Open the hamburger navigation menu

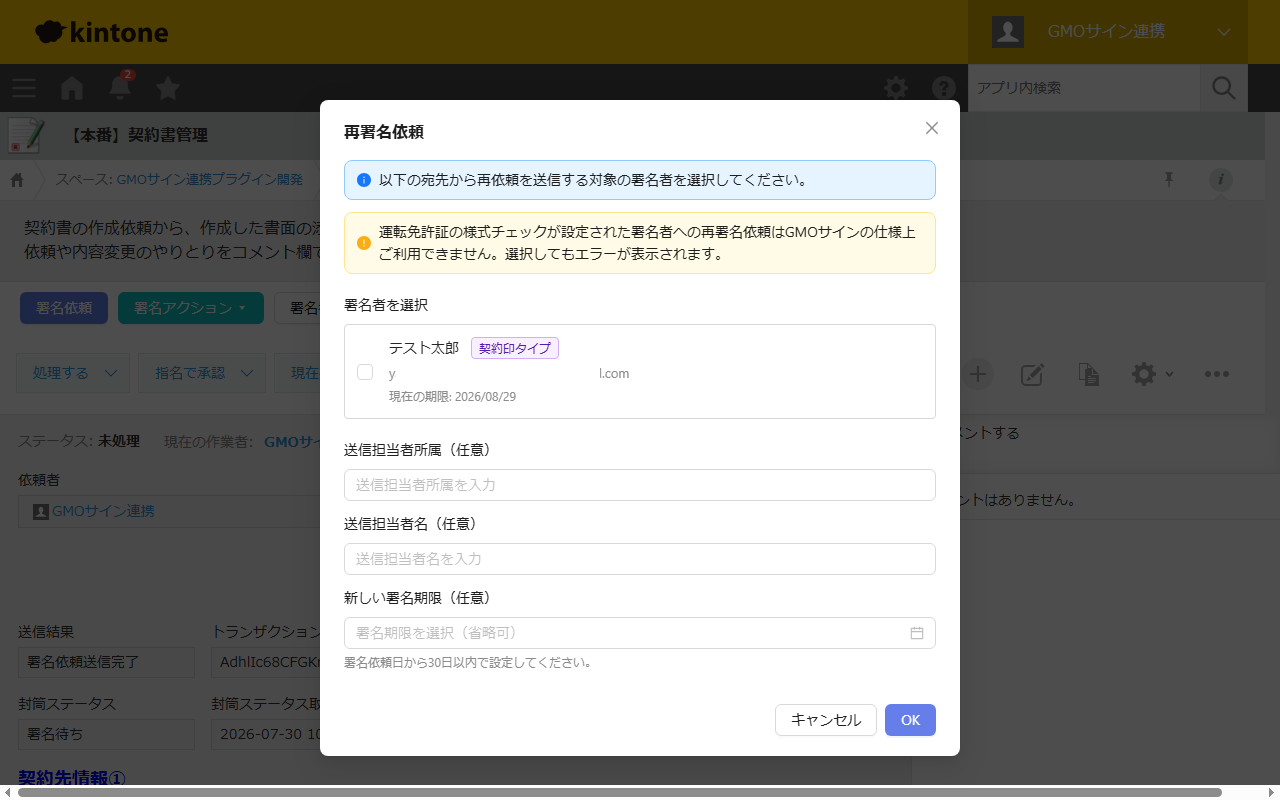(24, 88)
